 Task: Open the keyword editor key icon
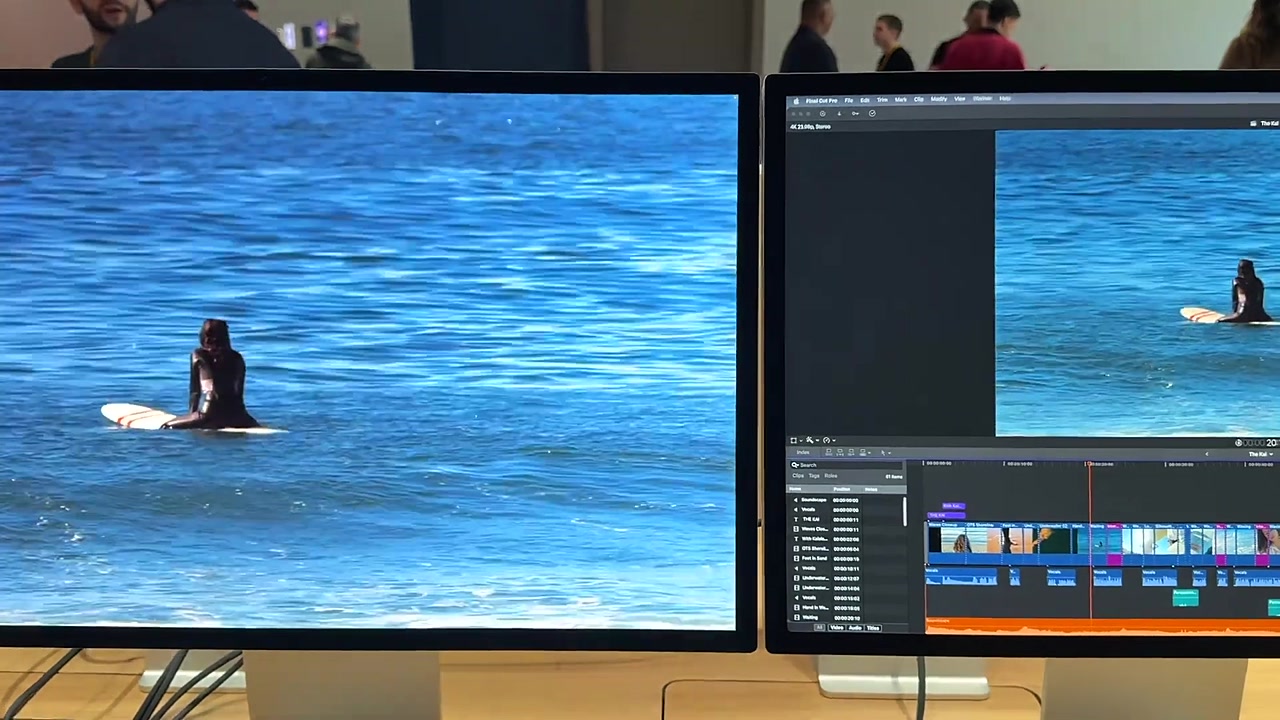click(855, 113)
